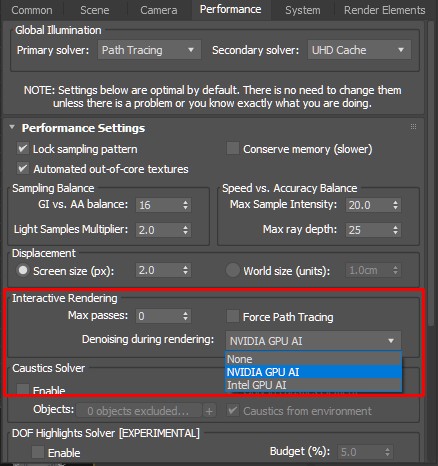438x466 pixels.
Task: Open the Secondary solver dropdown
Action: click(x=359, y=50)
